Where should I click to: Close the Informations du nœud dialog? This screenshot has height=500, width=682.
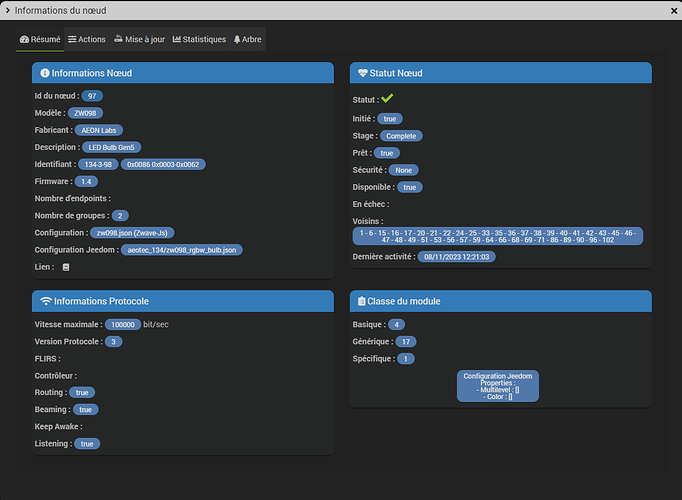pos(669,9)
